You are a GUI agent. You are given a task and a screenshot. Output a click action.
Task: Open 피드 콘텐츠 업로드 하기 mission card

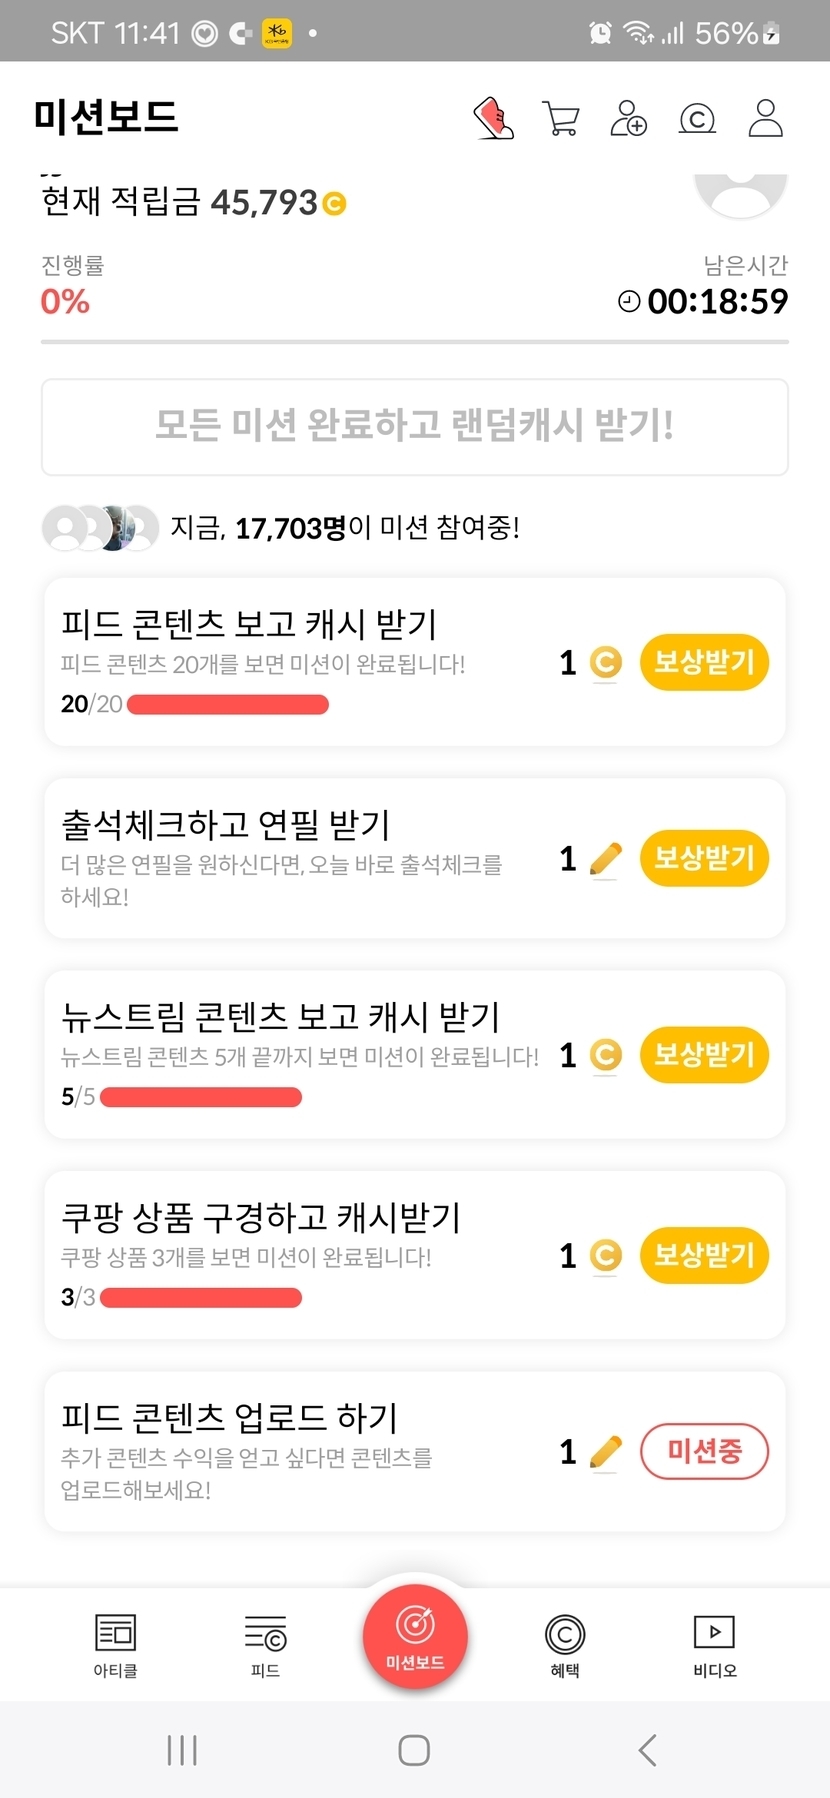(x=300, y=1451)
